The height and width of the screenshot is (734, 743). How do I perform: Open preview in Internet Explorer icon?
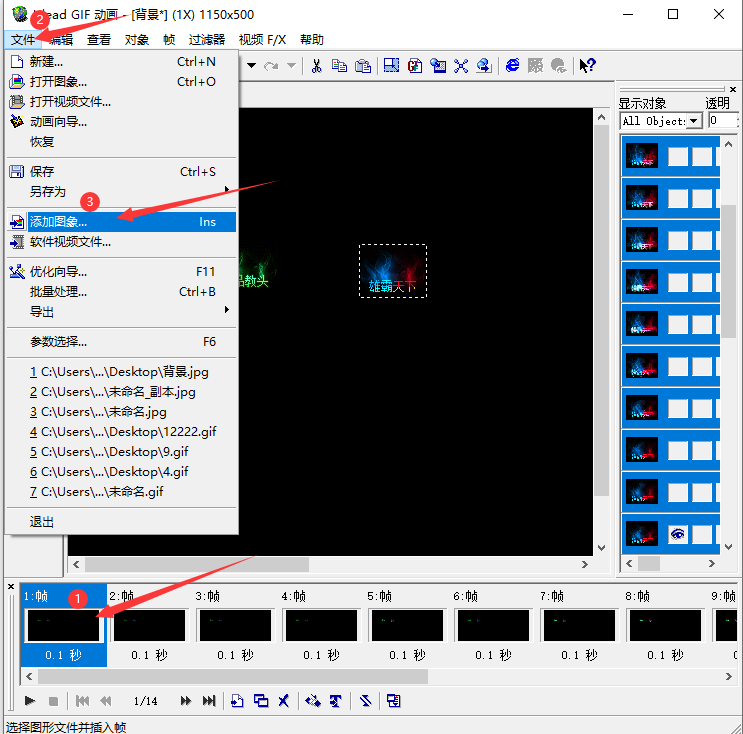(512, 65)
